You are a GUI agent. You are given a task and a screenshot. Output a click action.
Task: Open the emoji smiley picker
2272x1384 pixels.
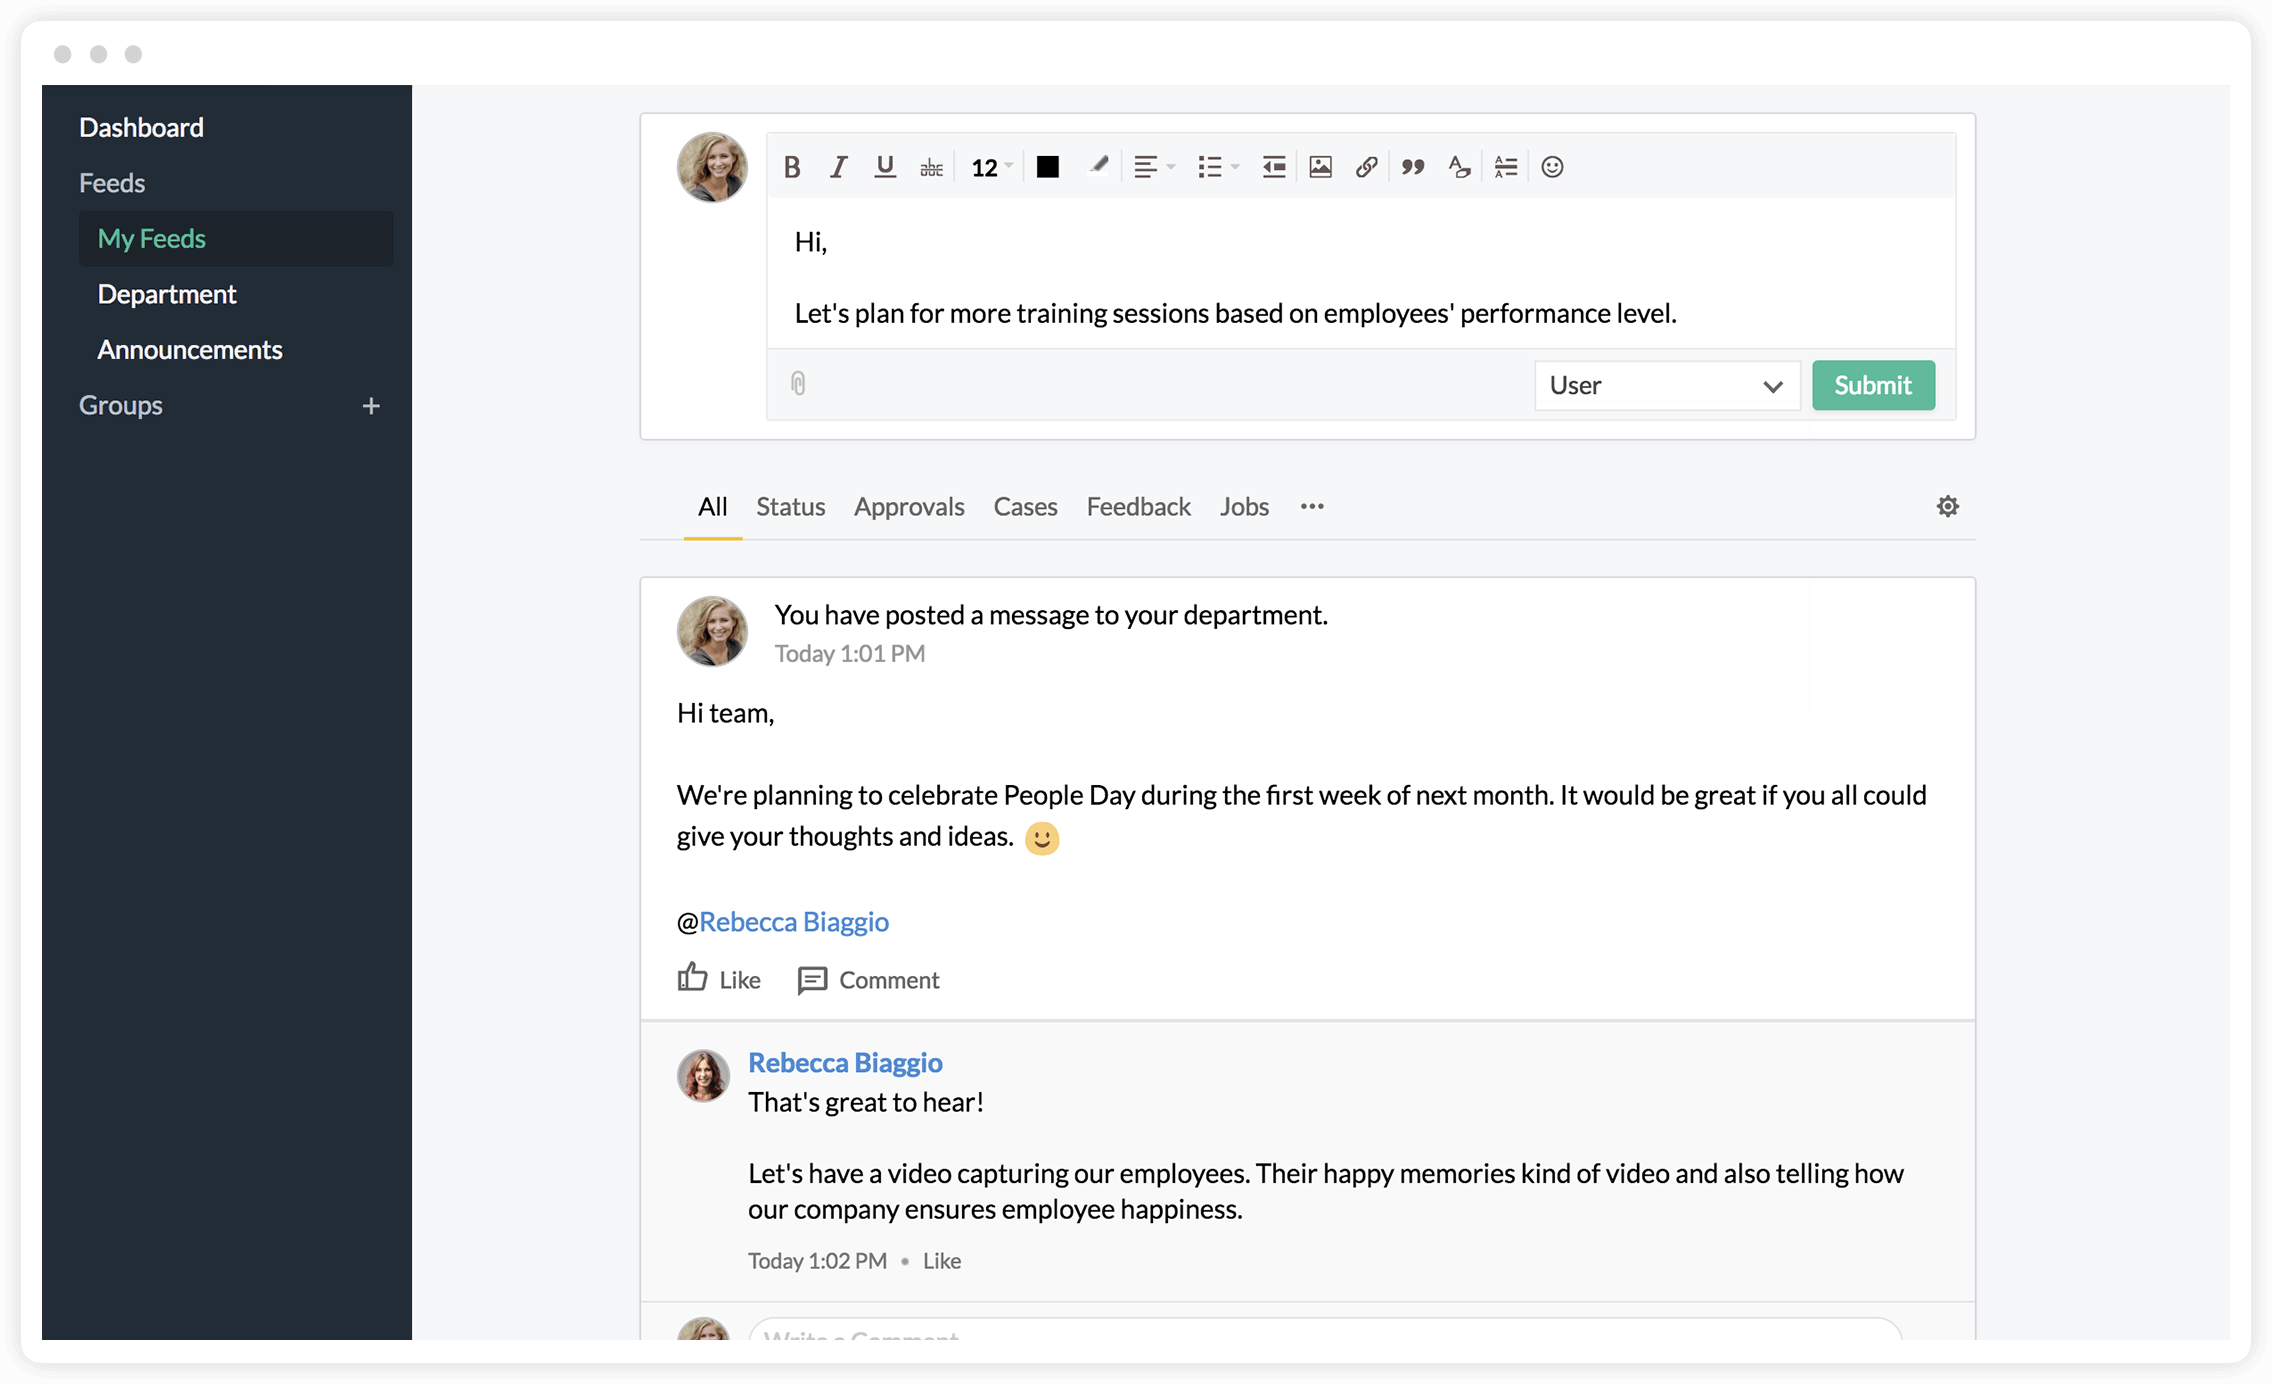[1552, 167]
